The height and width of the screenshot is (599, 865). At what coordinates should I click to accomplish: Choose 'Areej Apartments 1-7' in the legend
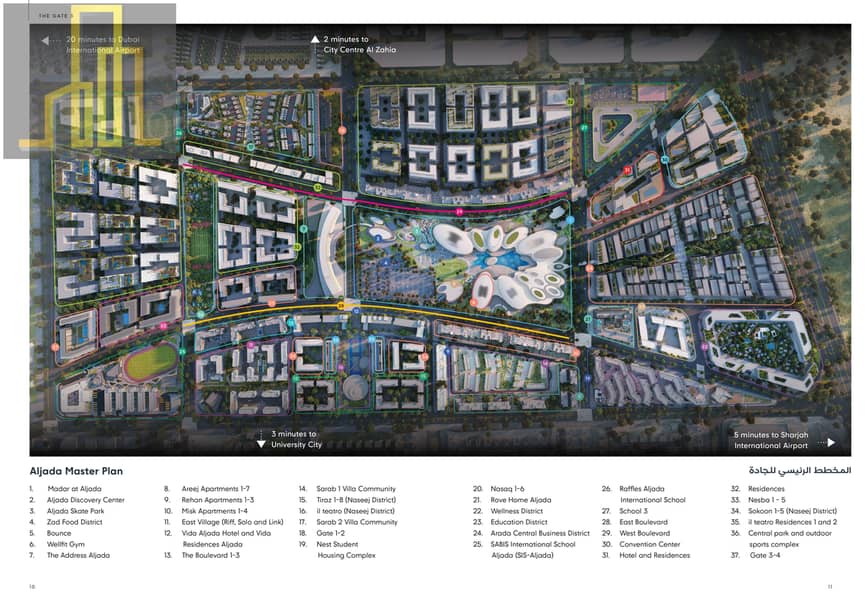point(216,489)
